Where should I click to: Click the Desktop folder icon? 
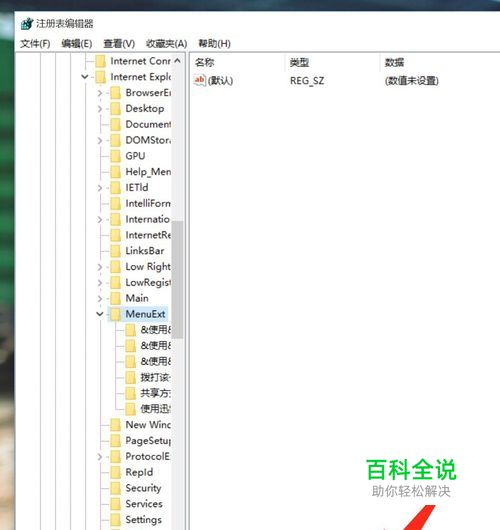pyautogui.click(x=116, y=109)
